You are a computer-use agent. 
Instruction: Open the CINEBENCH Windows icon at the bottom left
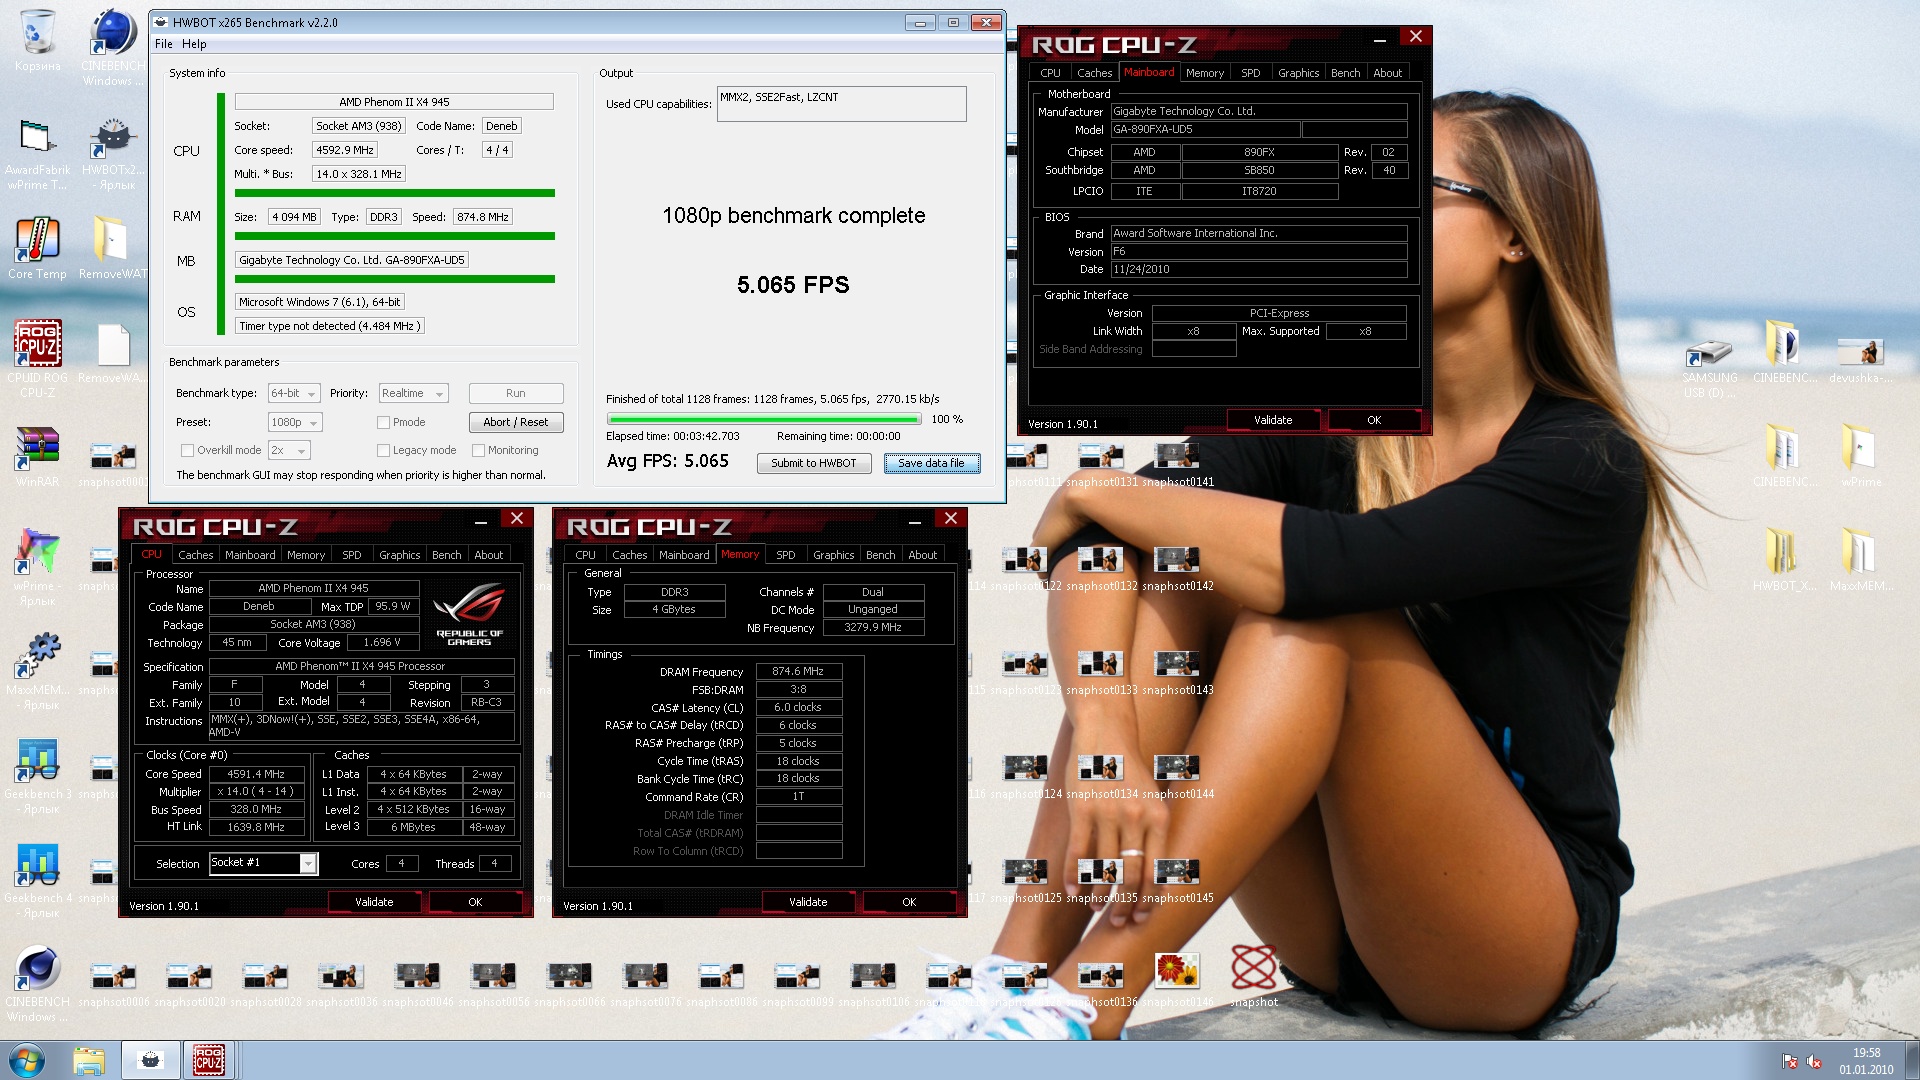(x=37, y=983)
